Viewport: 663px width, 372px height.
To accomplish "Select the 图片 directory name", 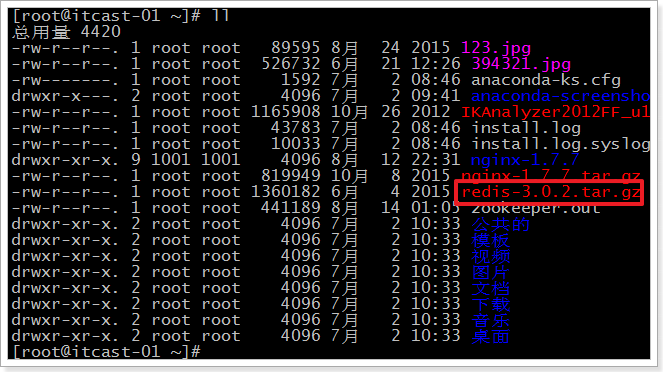I will (x=490, y=273).
